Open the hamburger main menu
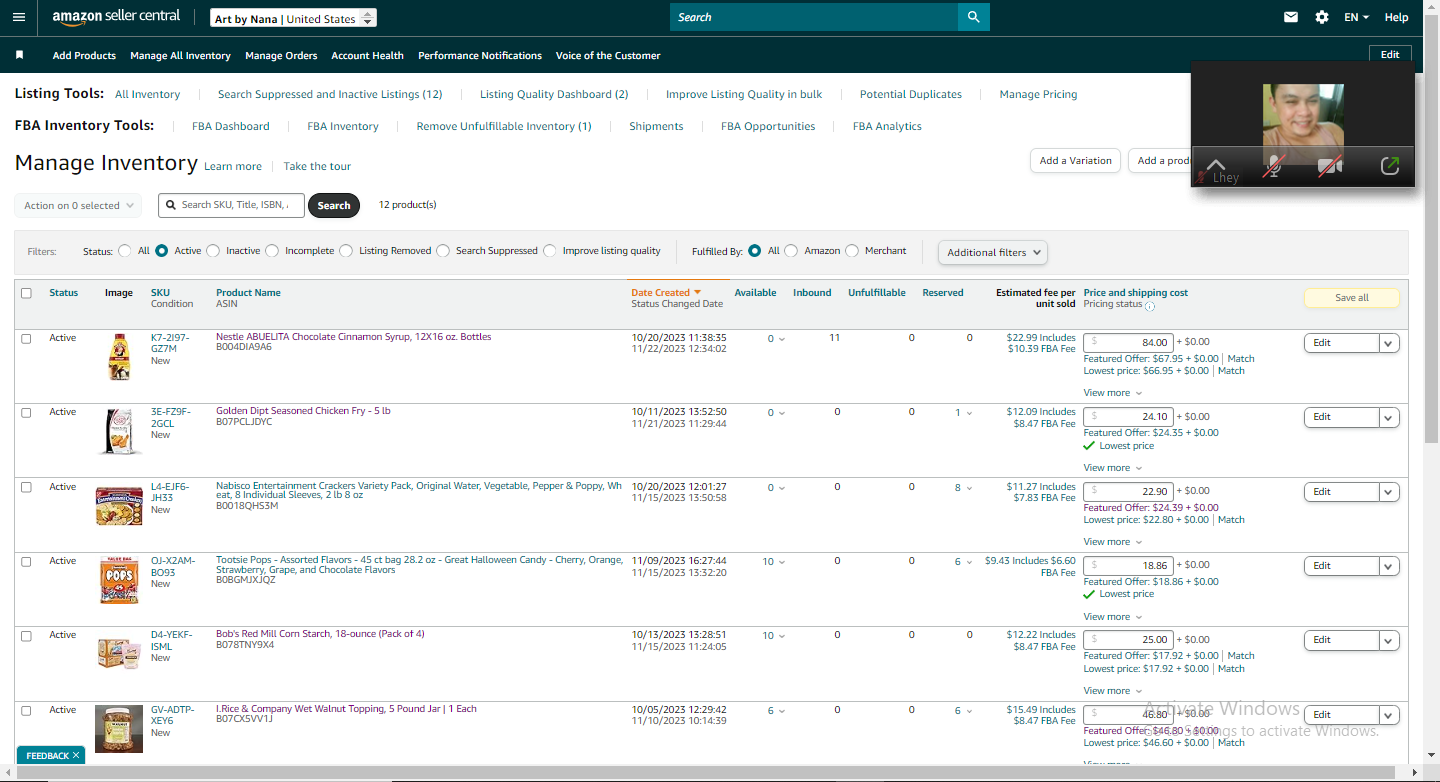The height and width of the screenshot is (782, 1440). [x=19, y=17]
